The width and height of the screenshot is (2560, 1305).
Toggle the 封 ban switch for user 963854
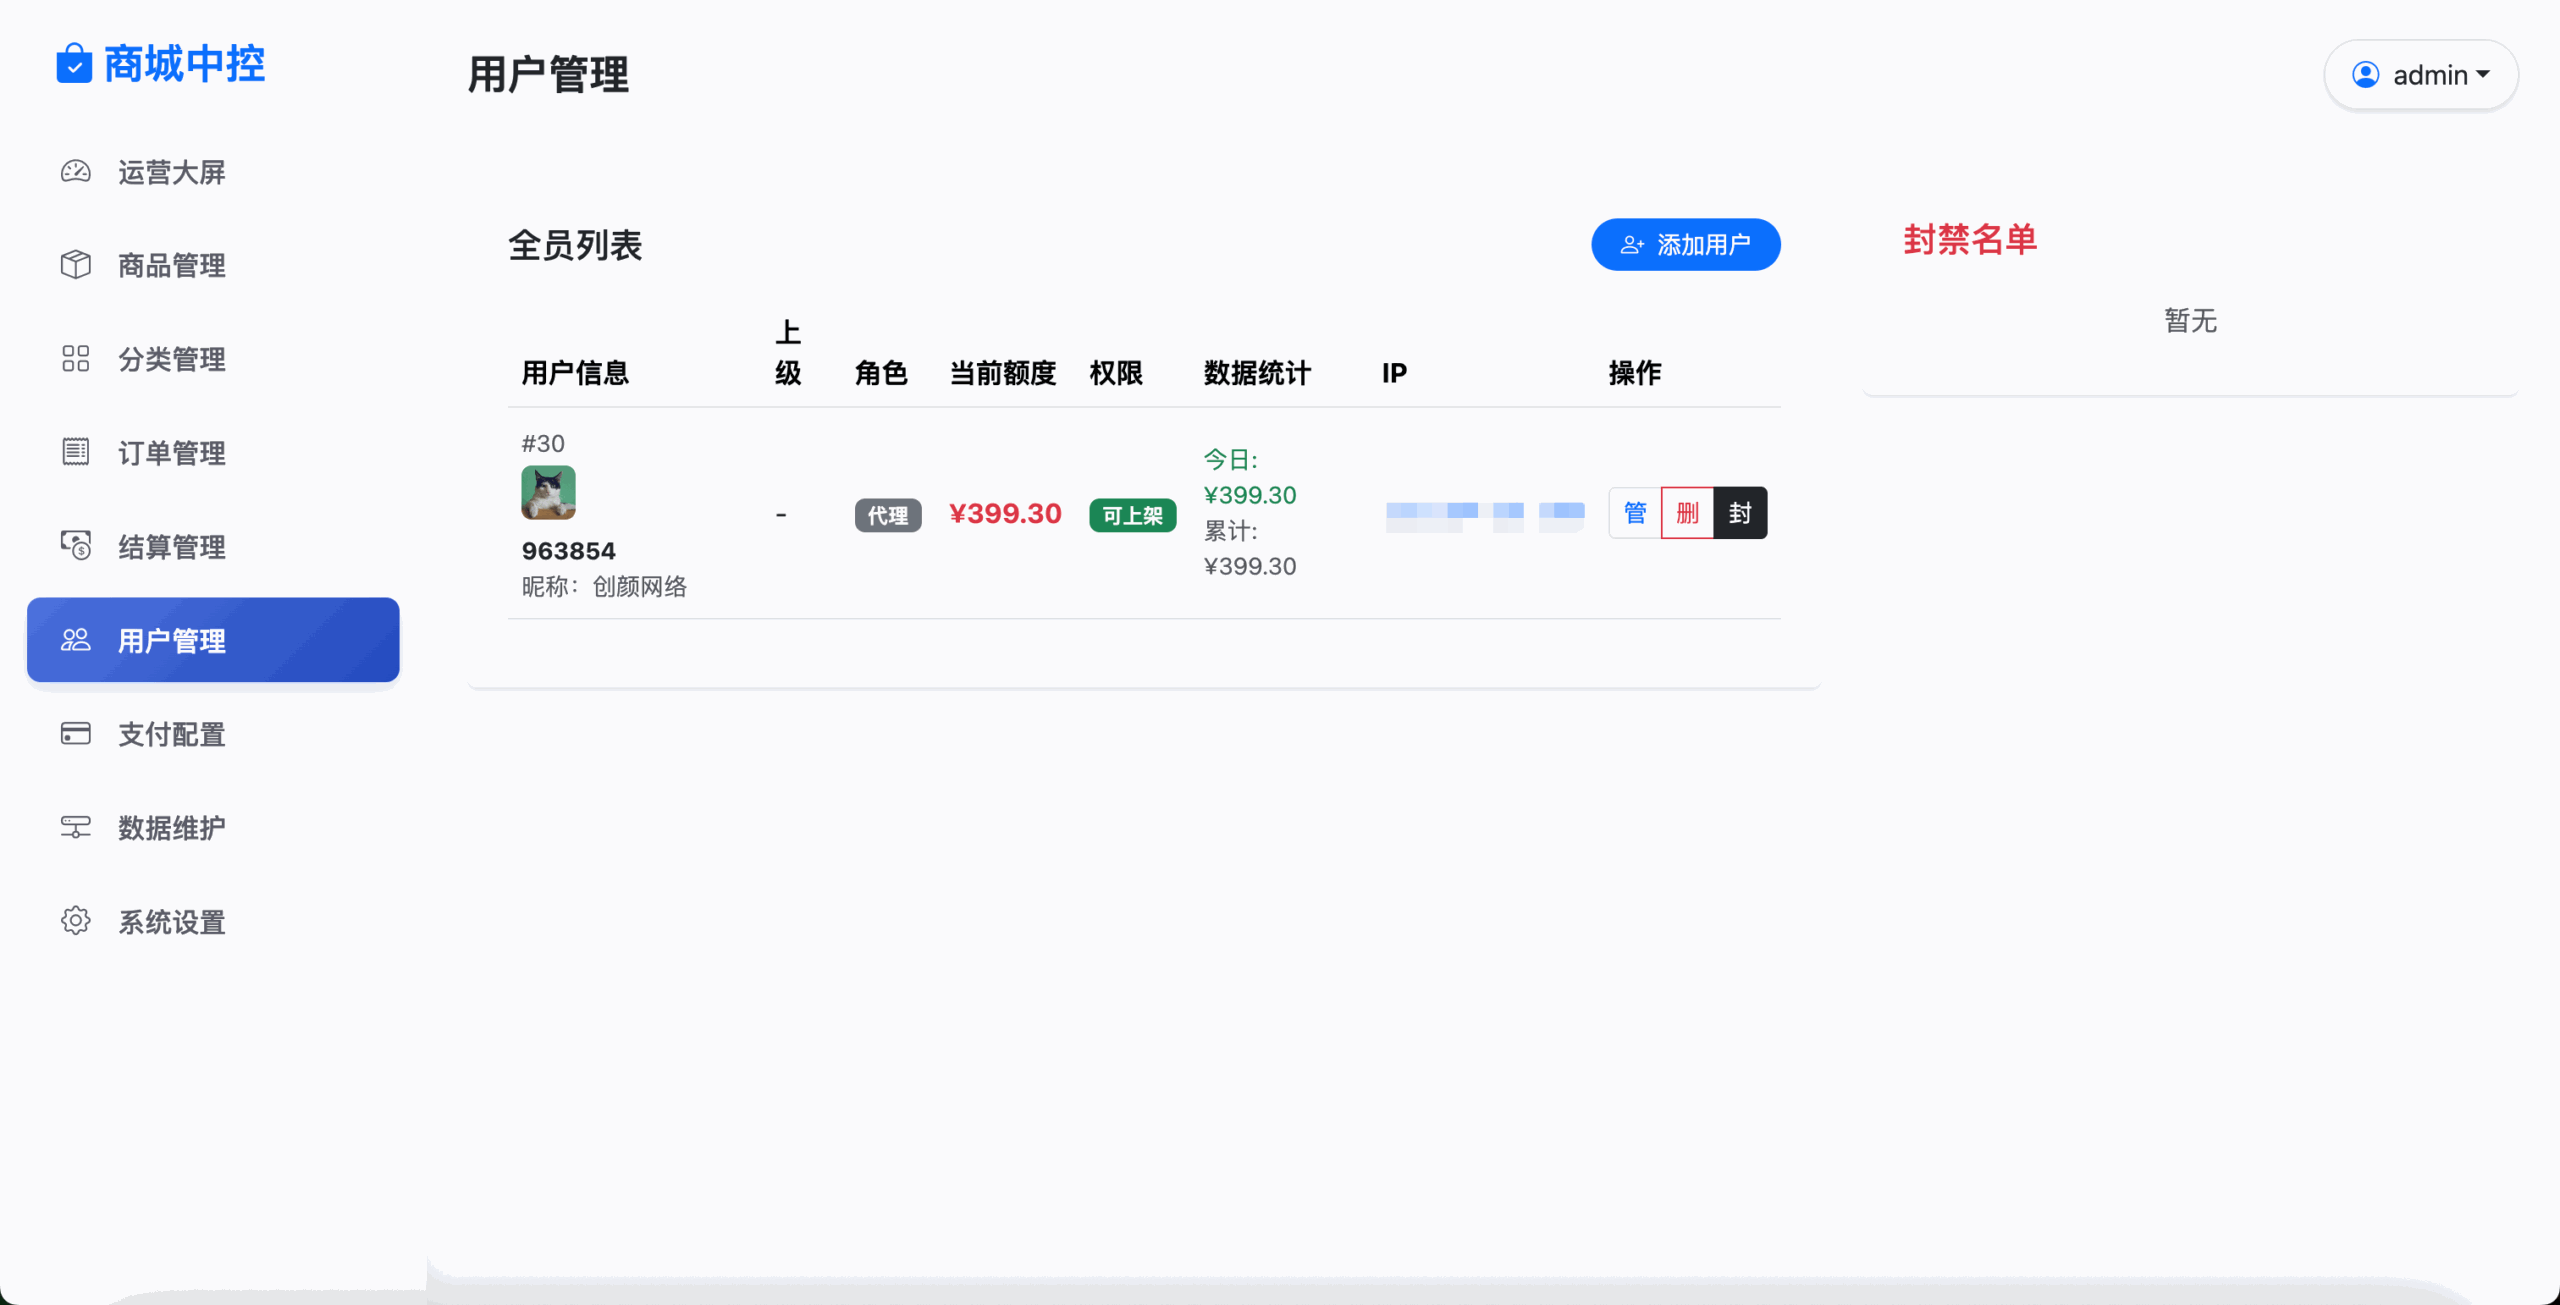pos(1740,512)
